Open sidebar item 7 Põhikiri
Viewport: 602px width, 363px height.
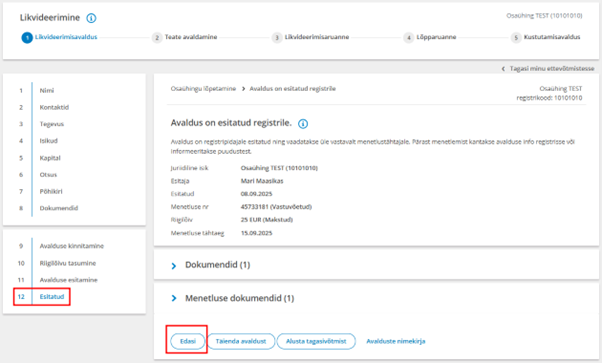point(51,191)
